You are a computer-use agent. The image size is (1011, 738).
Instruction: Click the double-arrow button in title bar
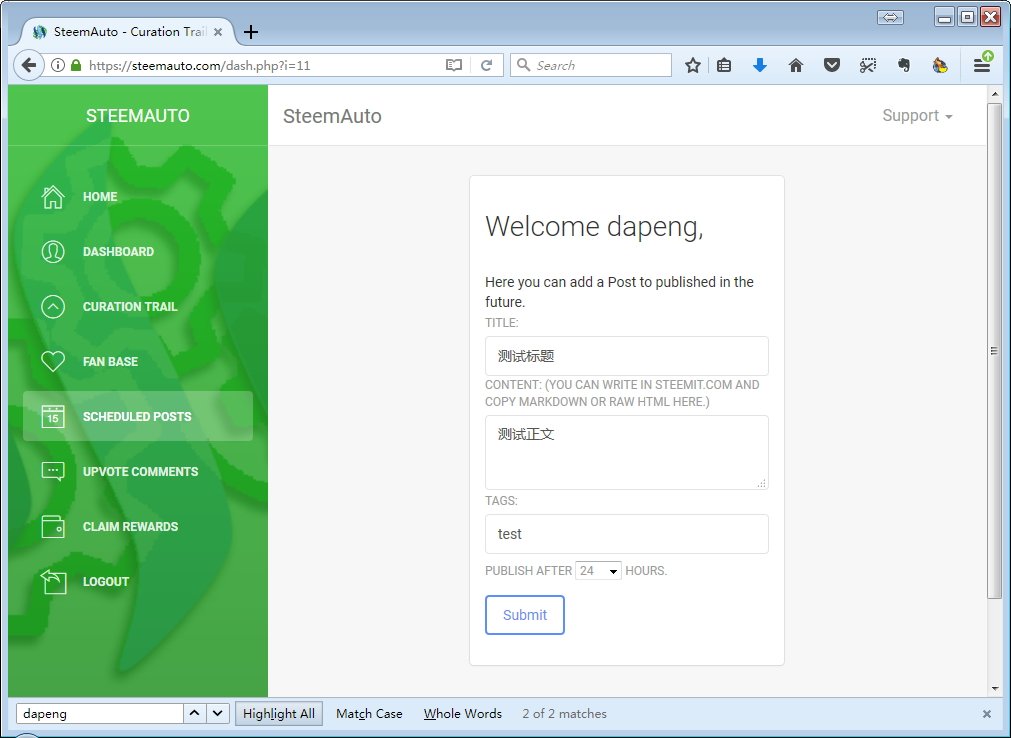click(x=890, y=17)
